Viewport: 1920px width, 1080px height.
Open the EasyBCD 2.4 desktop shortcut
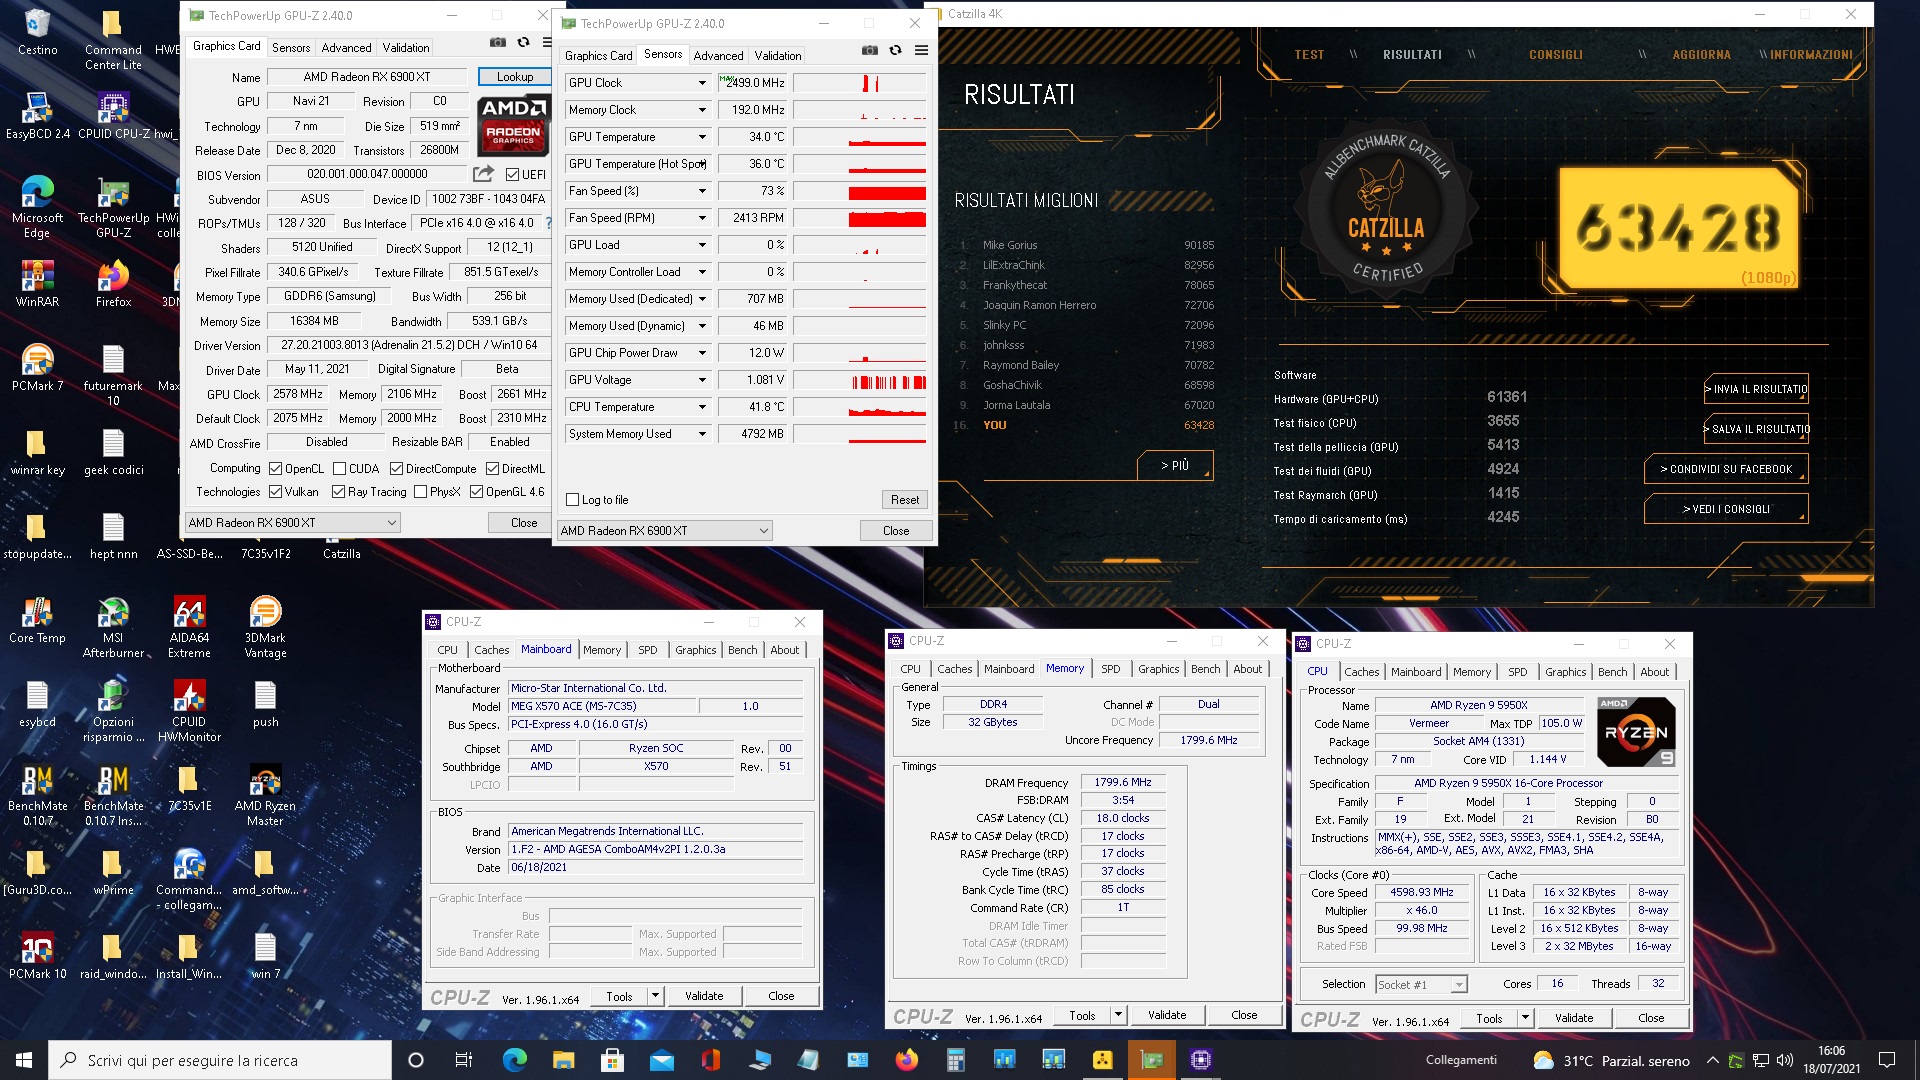coord(37,115)
